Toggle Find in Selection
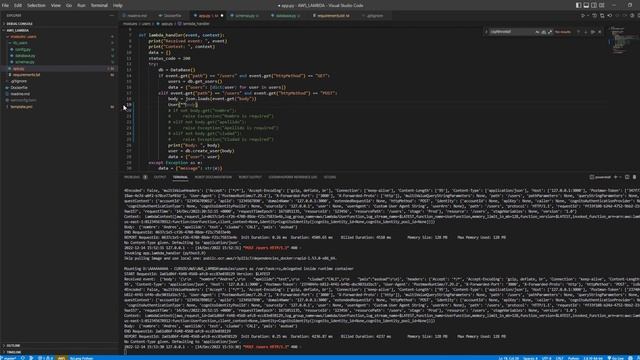The width and height of the screenshot is (640, 360). 593,31
